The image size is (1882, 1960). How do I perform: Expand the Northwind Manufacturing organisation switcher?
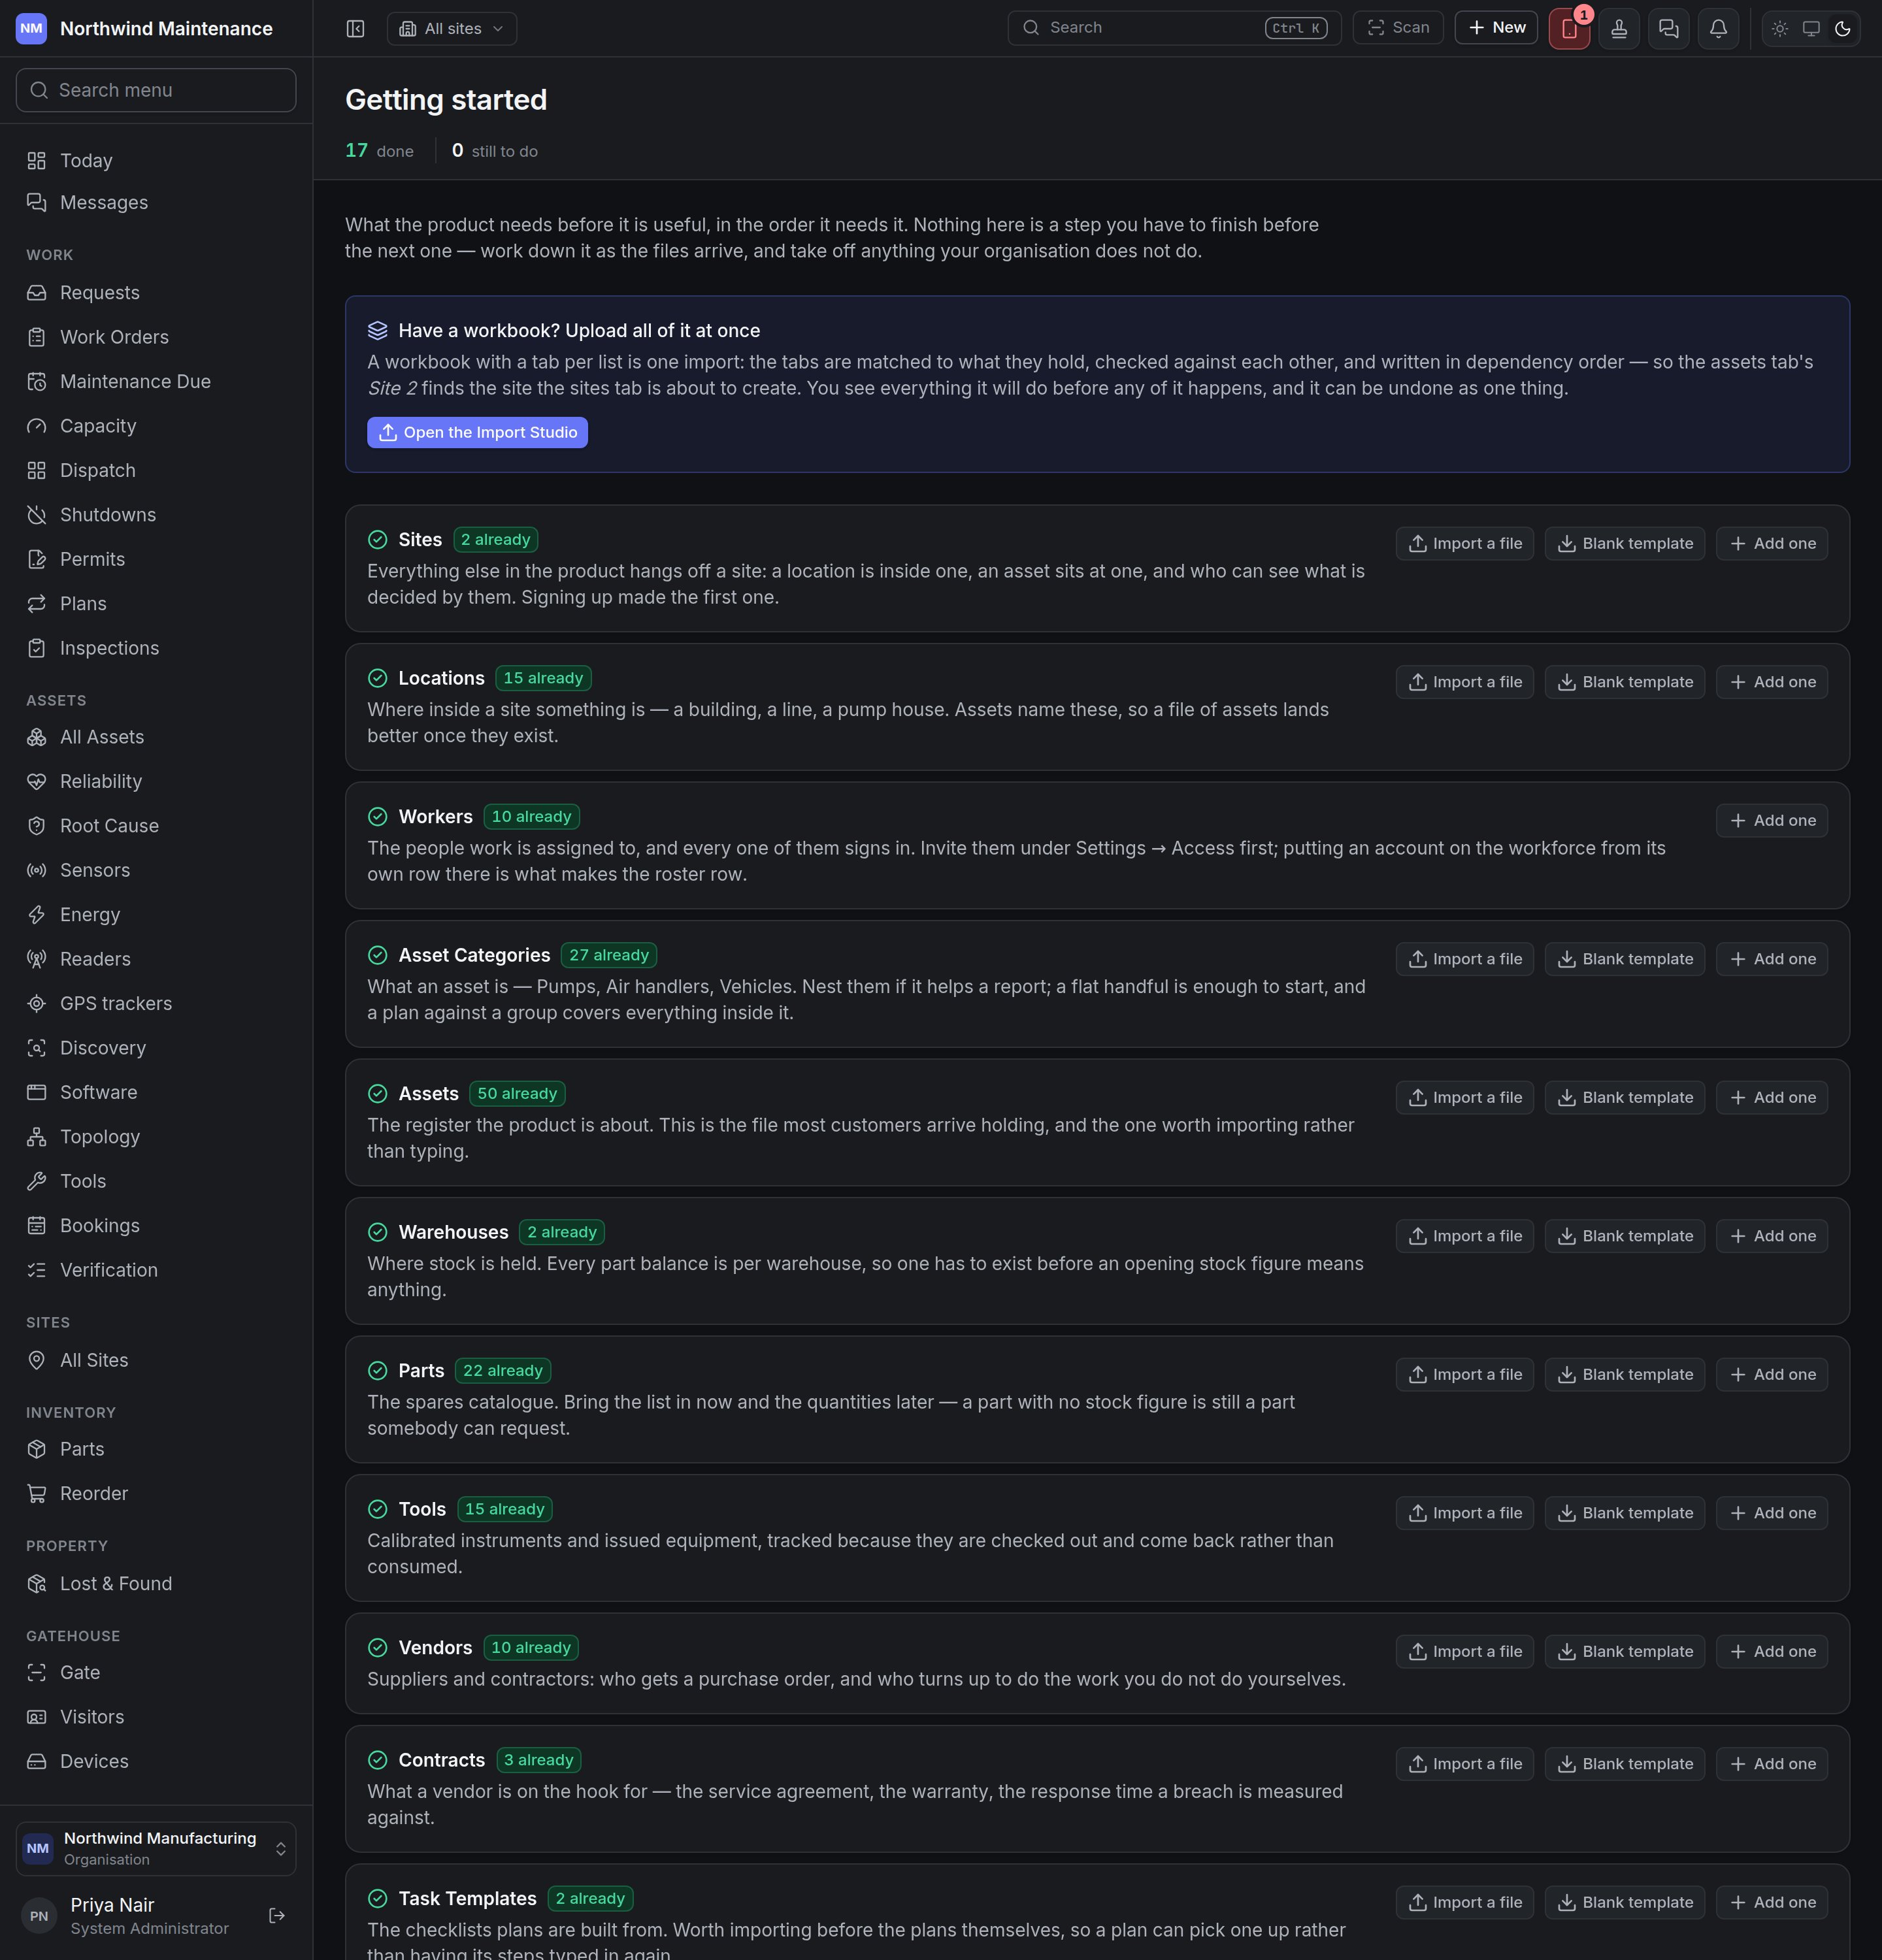156,1848
